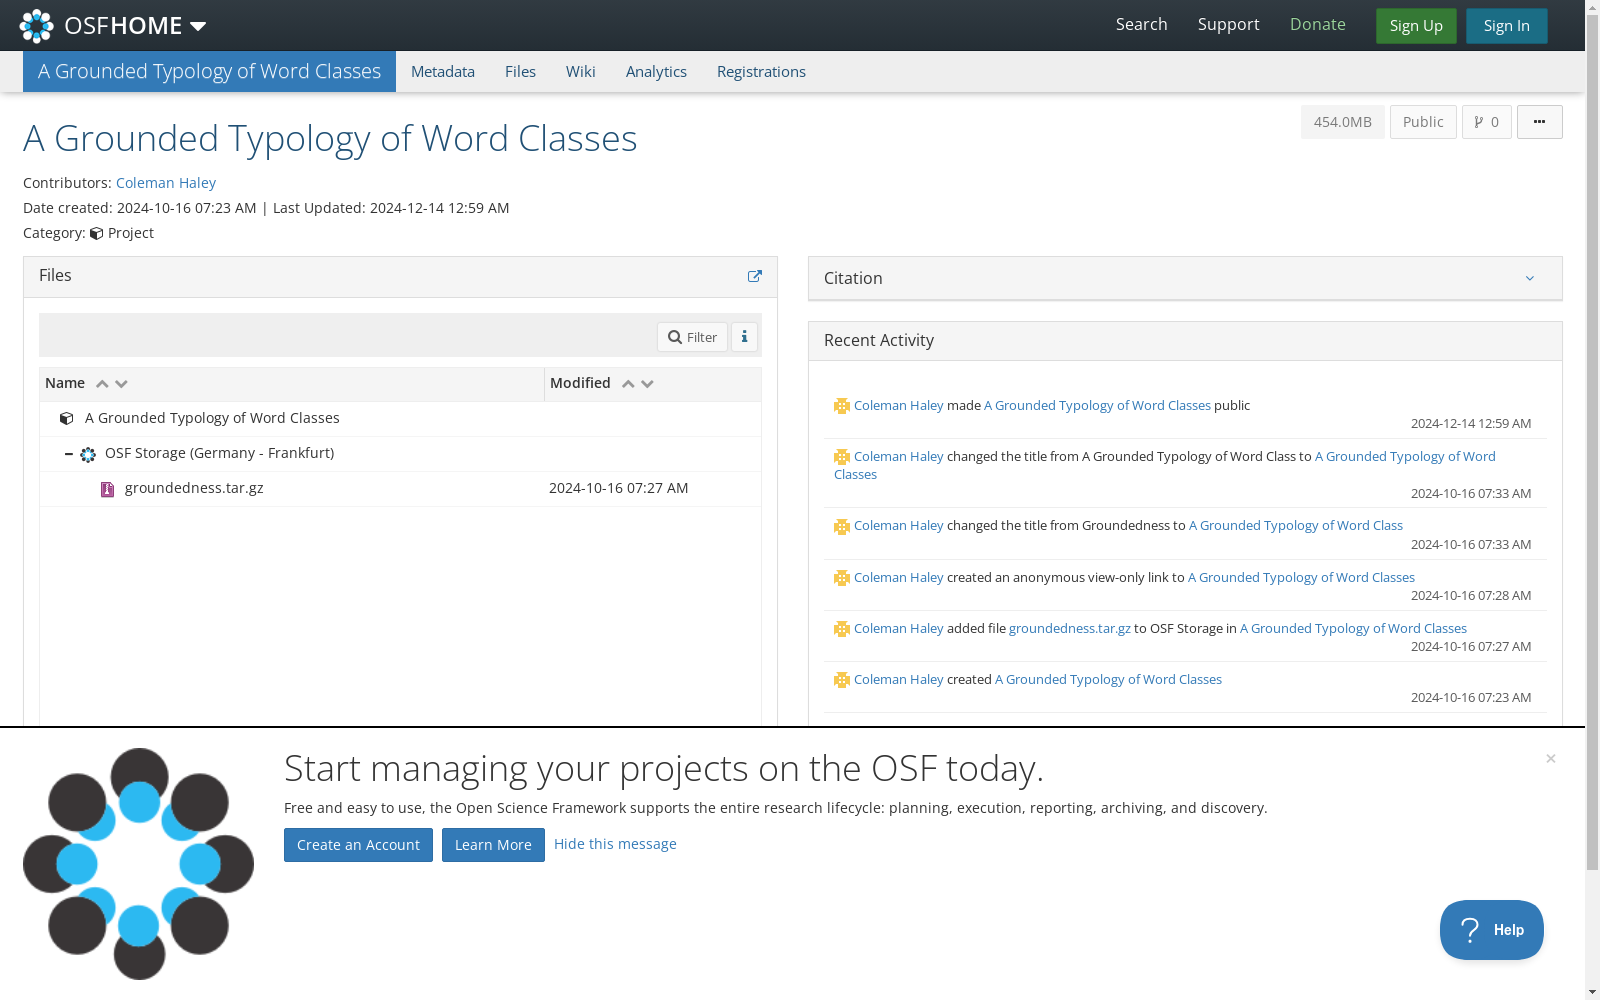Viewport: 1600px width, 1000px height.
Task: Sort Name column ascending
Action: tap(102, 384)
